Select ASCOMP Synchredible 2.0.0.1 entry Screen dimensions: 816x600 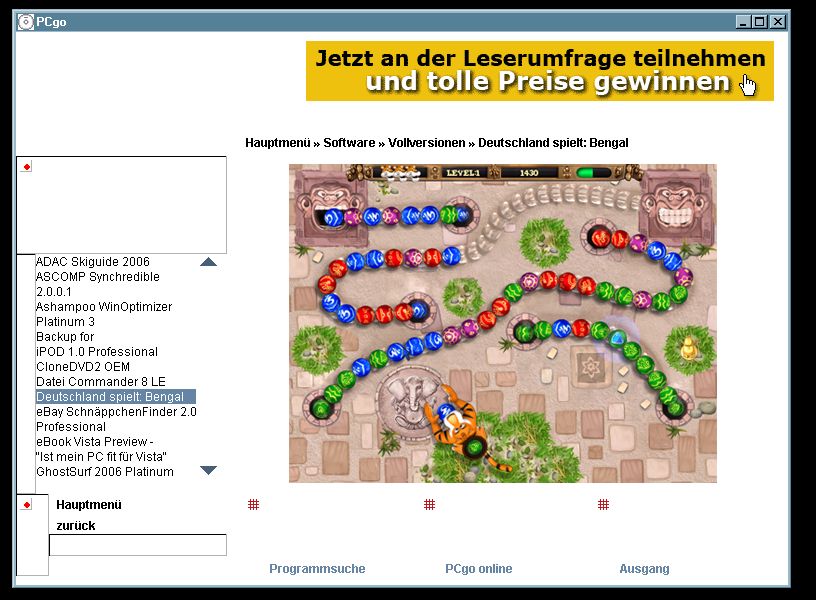pyautogui.click(x=98, y=284)
